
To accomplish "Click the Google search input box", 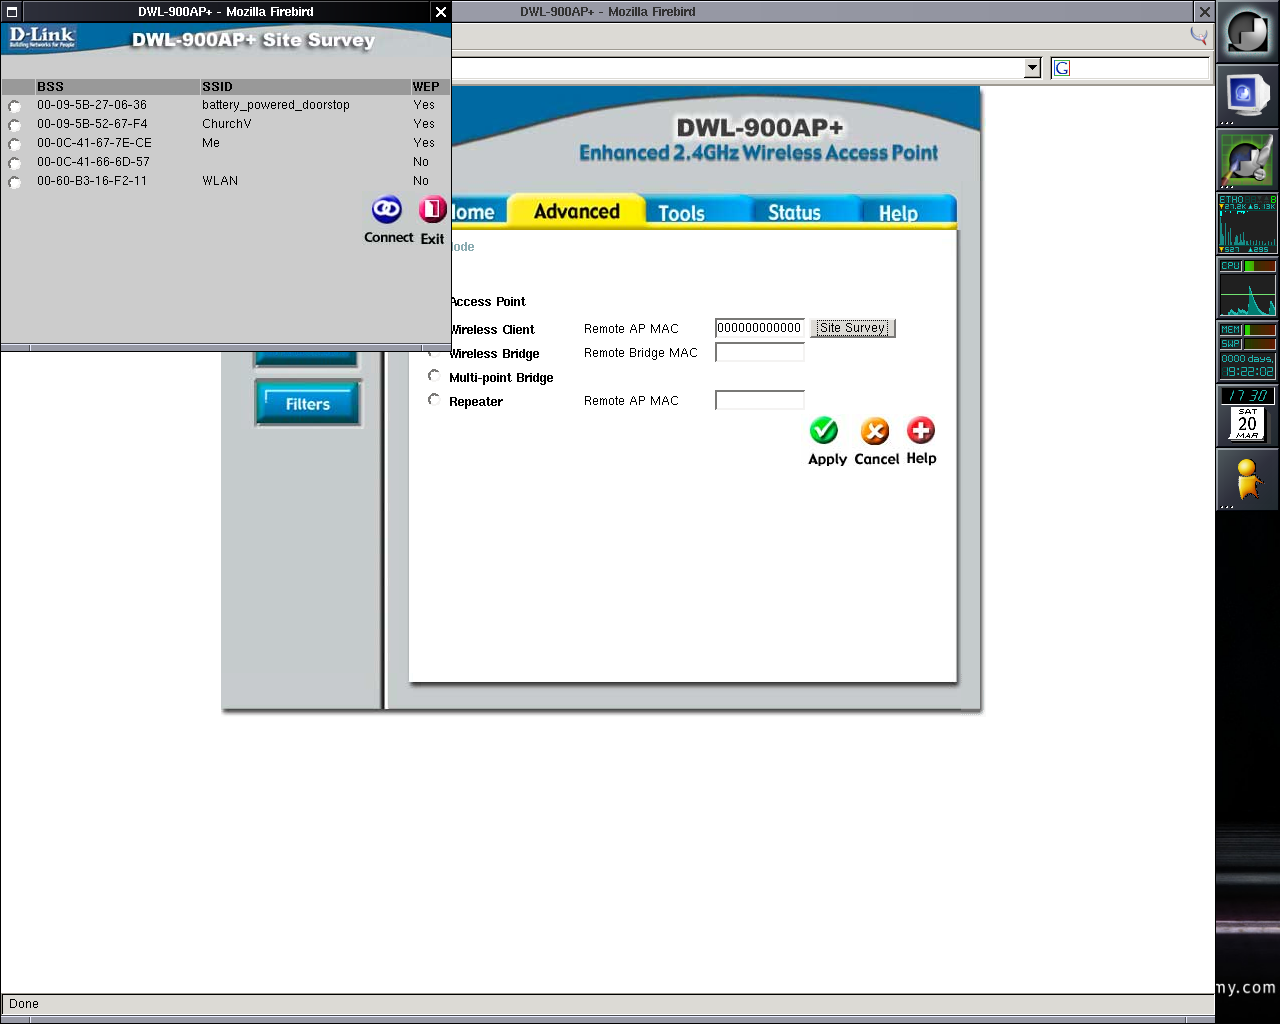I will pyautogui.click(x=1140, y=68).
